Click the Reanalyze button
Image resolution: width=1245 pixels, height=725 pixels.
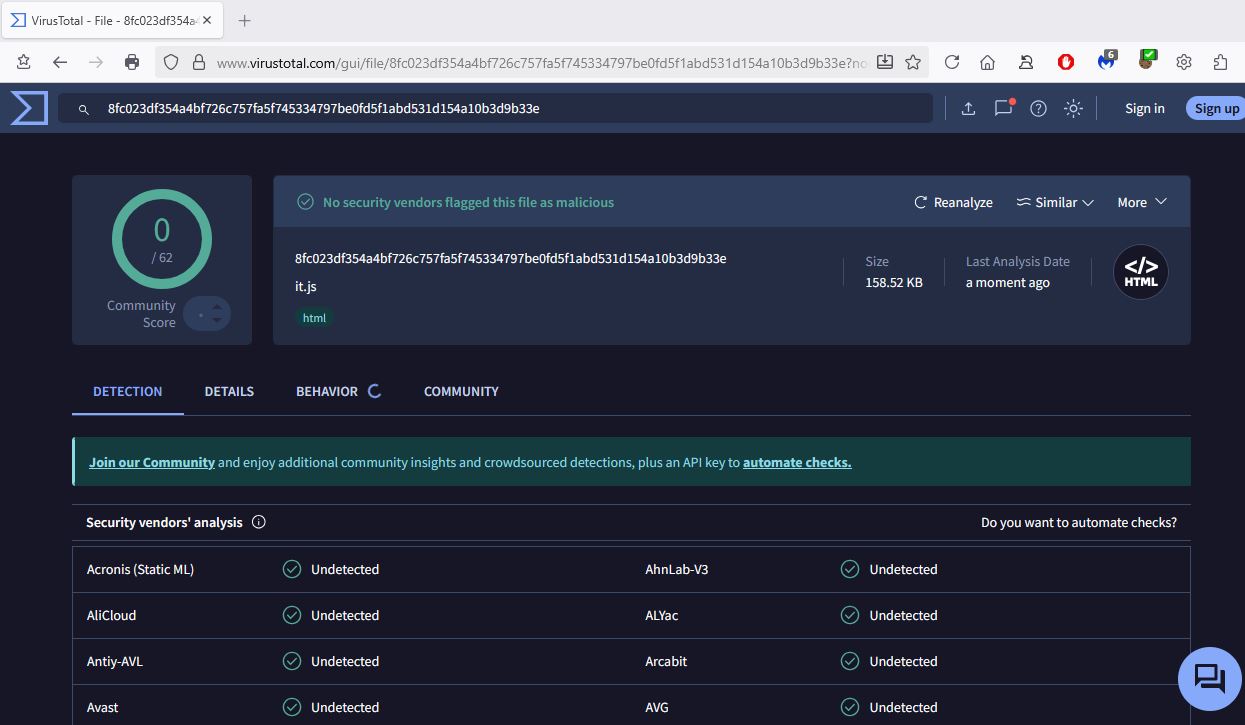pos(953,202)
